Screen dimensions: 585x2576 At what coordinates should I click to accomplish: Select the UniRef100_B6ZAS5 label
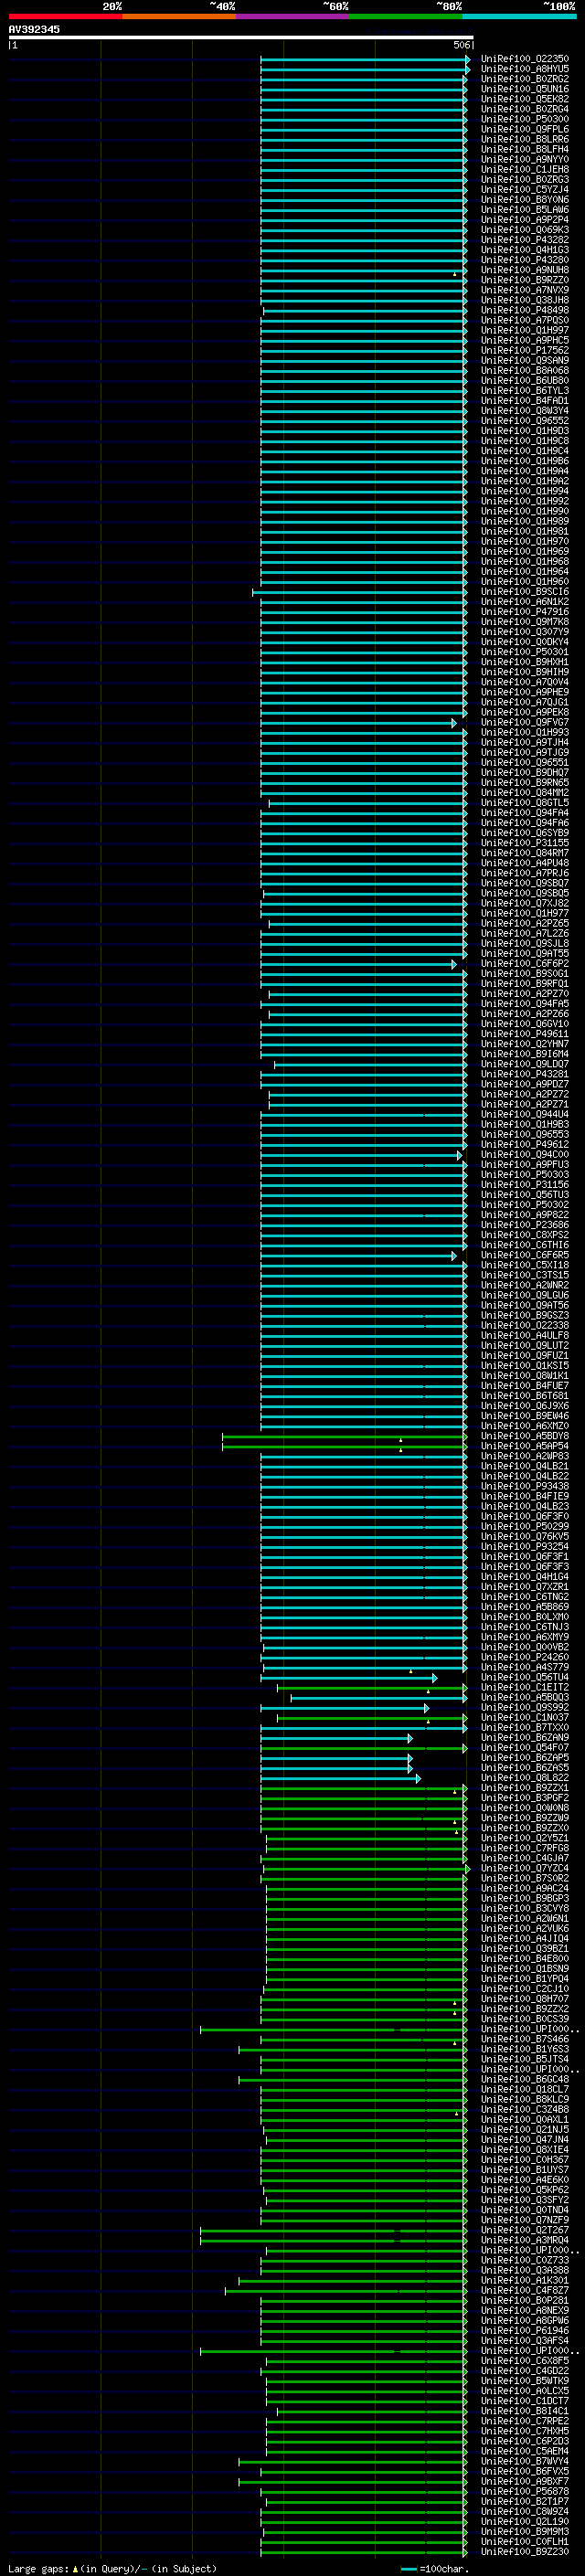pyautogui.click(x=524, y=1768)
